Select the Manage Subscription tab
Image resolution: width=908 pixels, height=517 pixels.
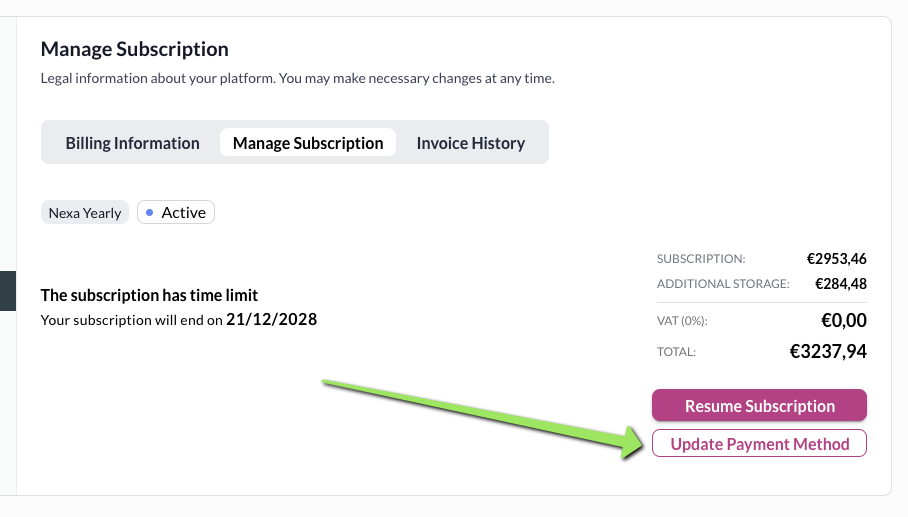pyautogui.click(x=308, y=143)
